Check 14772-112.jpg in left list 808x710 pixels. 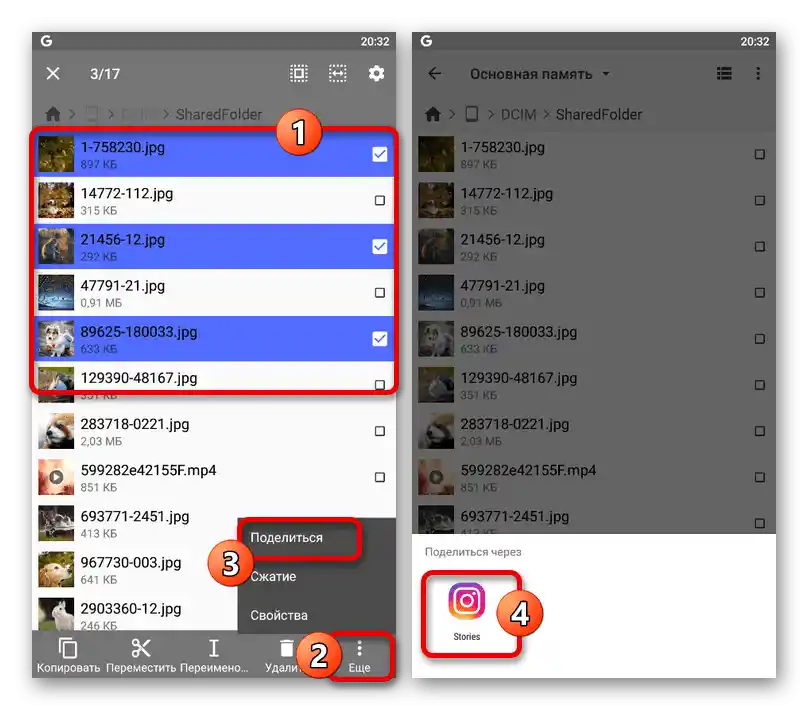380,200
